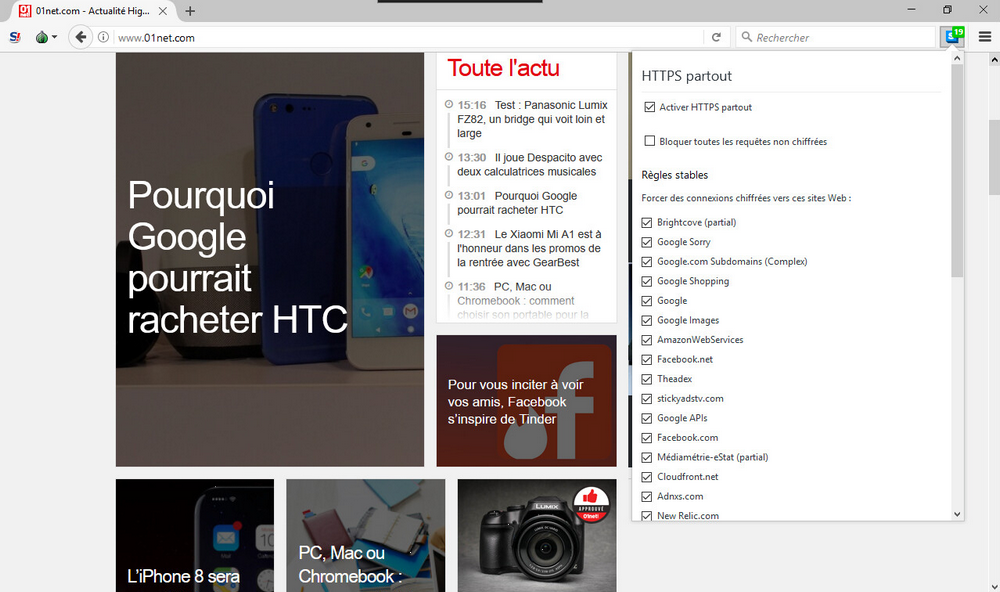Click the HTTPS panel scrollbar down arrow
Viewport: 1000px width, 592px height.
(957, 514)
